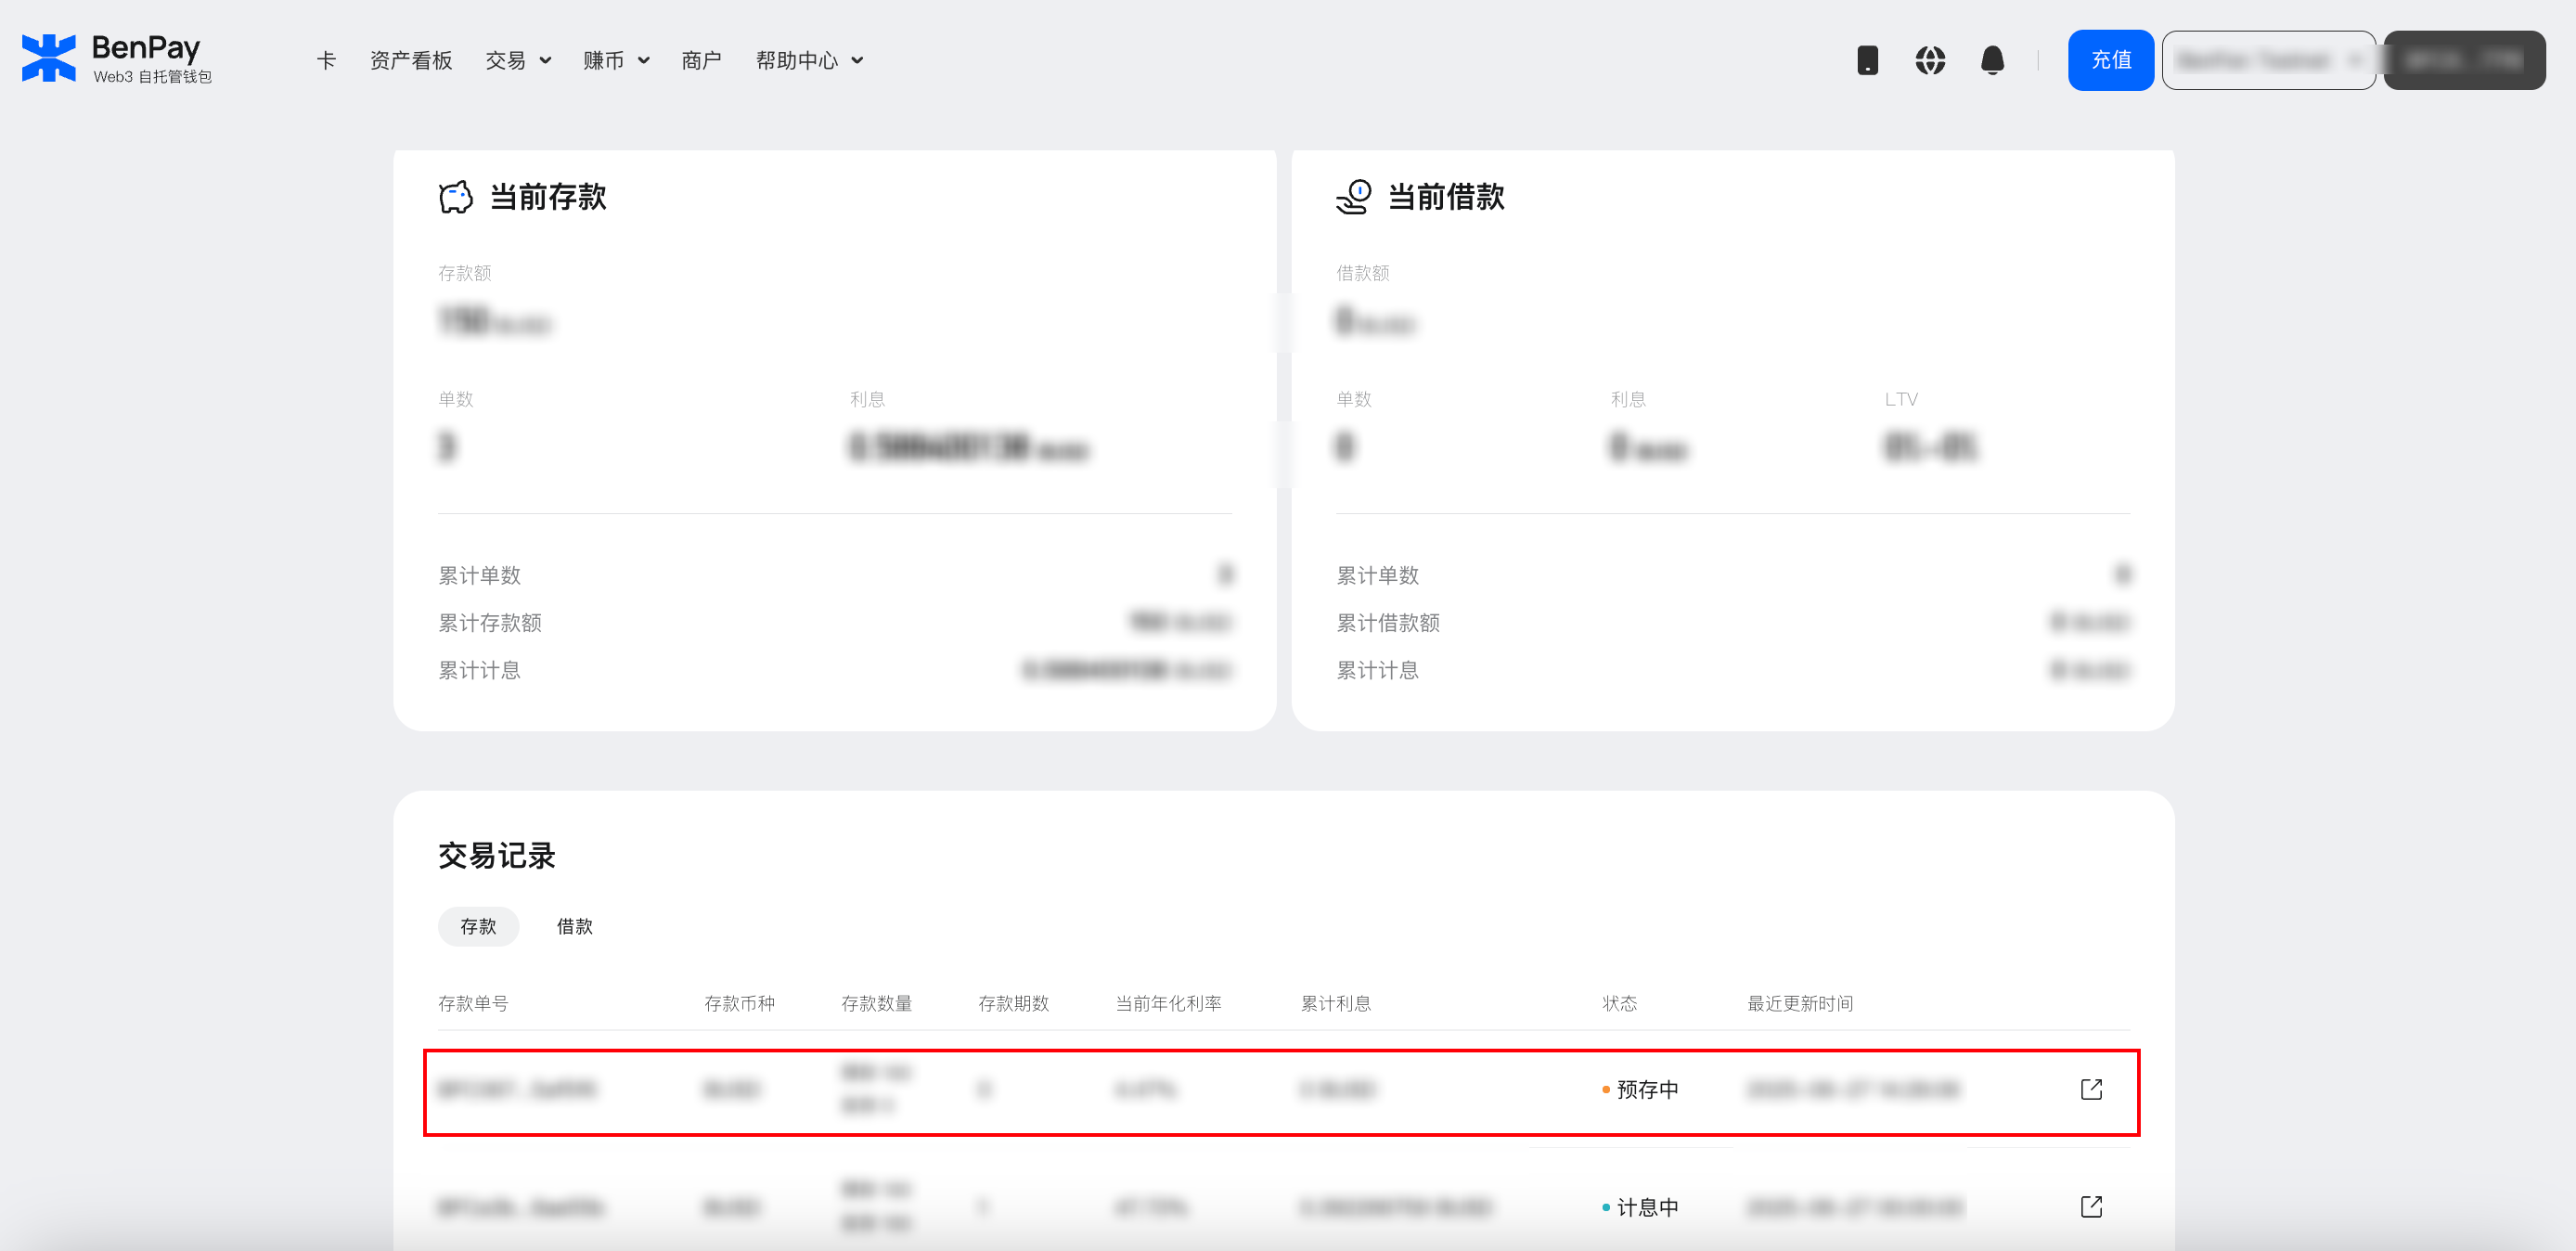Click the 存款数量 column header

[876, 1003]
